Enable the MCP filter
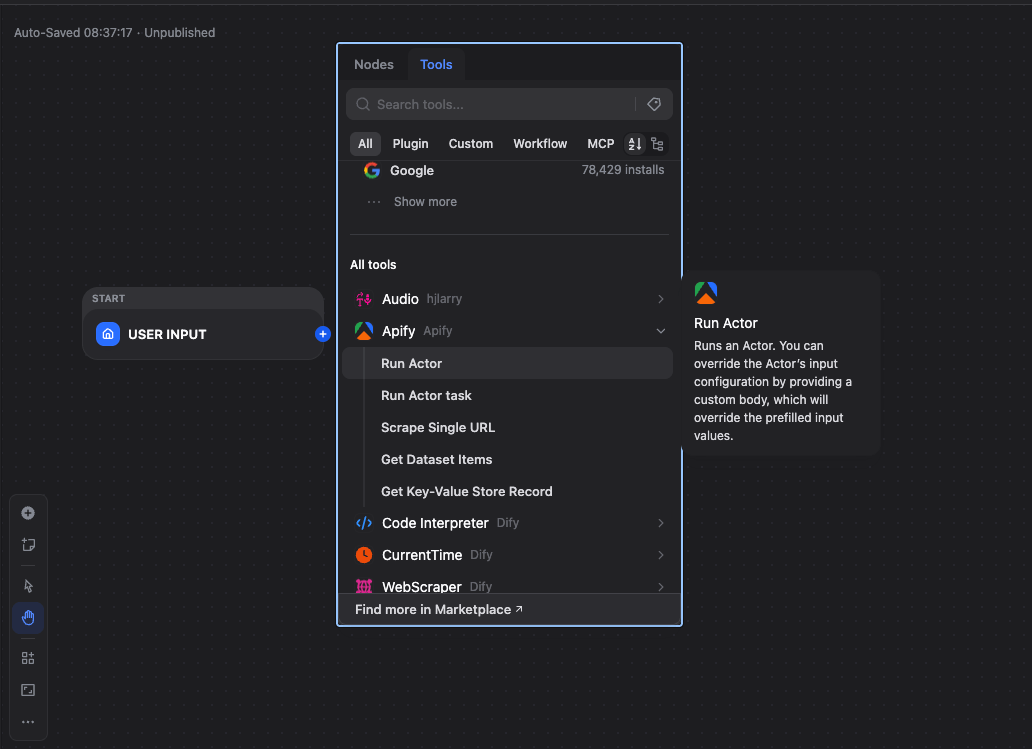Screen dimensions: 1032x749 click(x=600, y=143)
